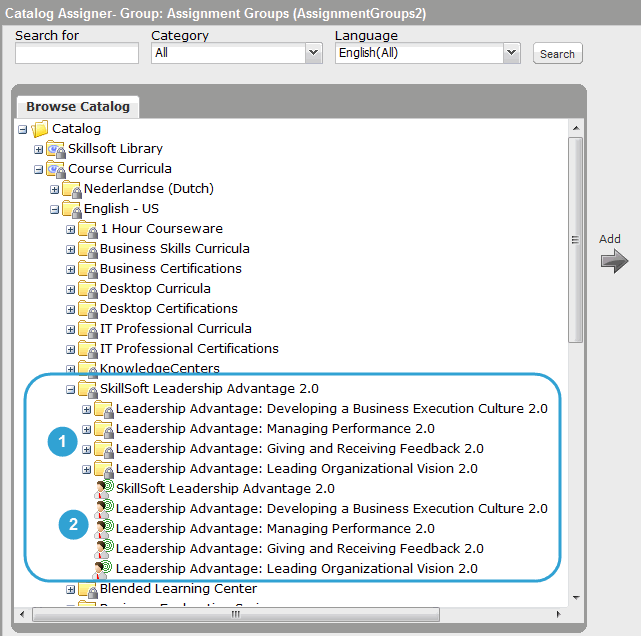This screenshot has width=641, height=636.
Task: Expand the Desktop Curricula node
Action: (x=70, y=290)
